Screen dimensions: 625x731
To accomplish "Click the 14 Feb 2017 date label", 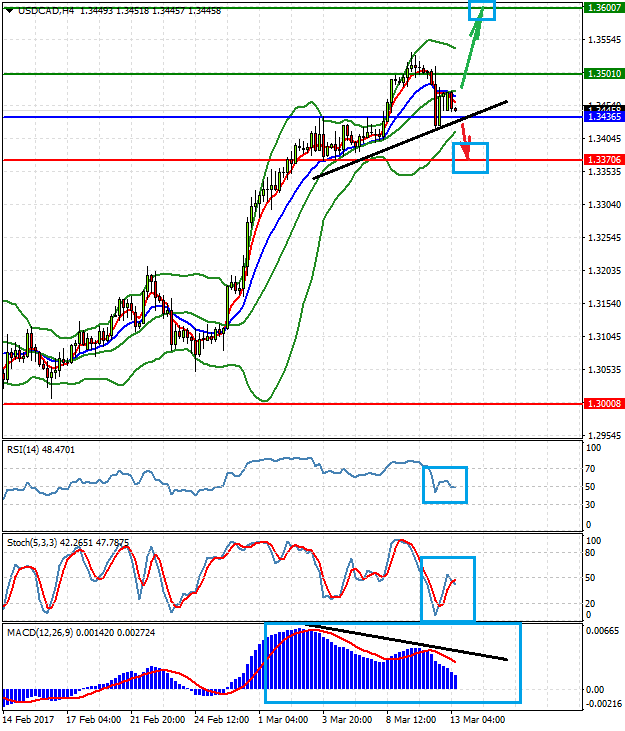I will 29,720.
